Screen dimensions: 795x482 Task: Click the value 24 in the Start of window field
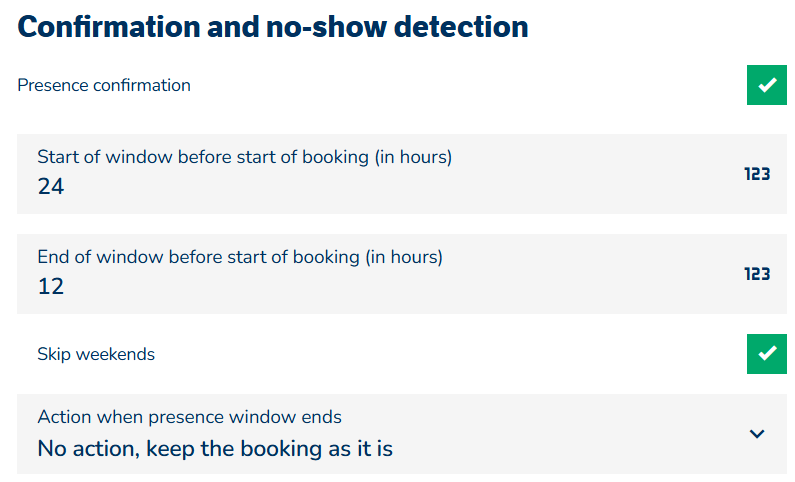click(x=51, y=187)
